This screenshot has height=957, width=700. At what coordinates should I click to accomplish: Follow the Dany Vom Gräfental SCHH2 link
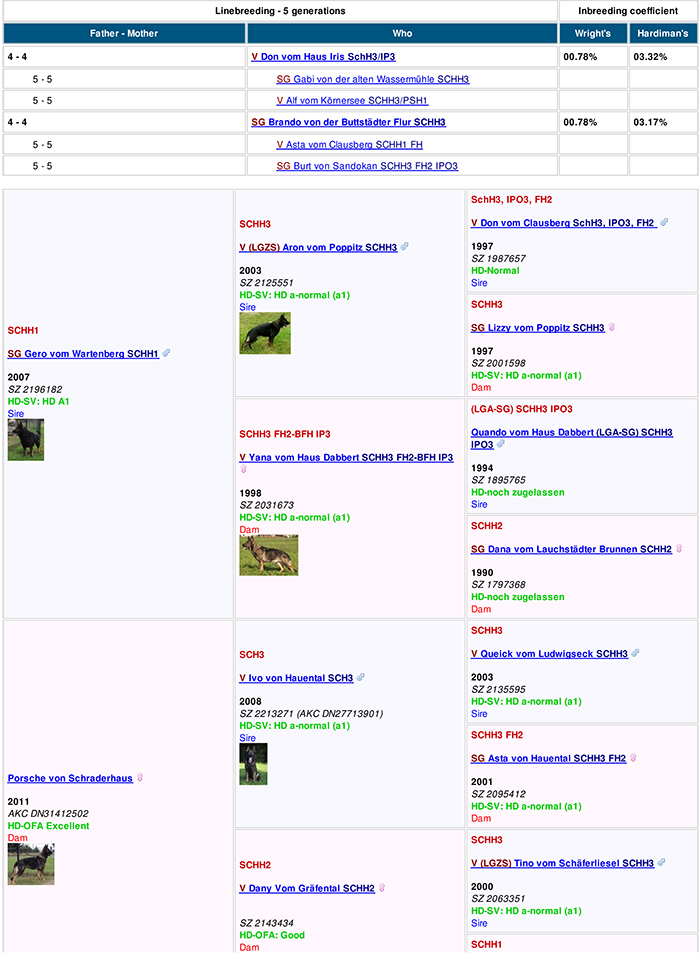click(307, 888)
